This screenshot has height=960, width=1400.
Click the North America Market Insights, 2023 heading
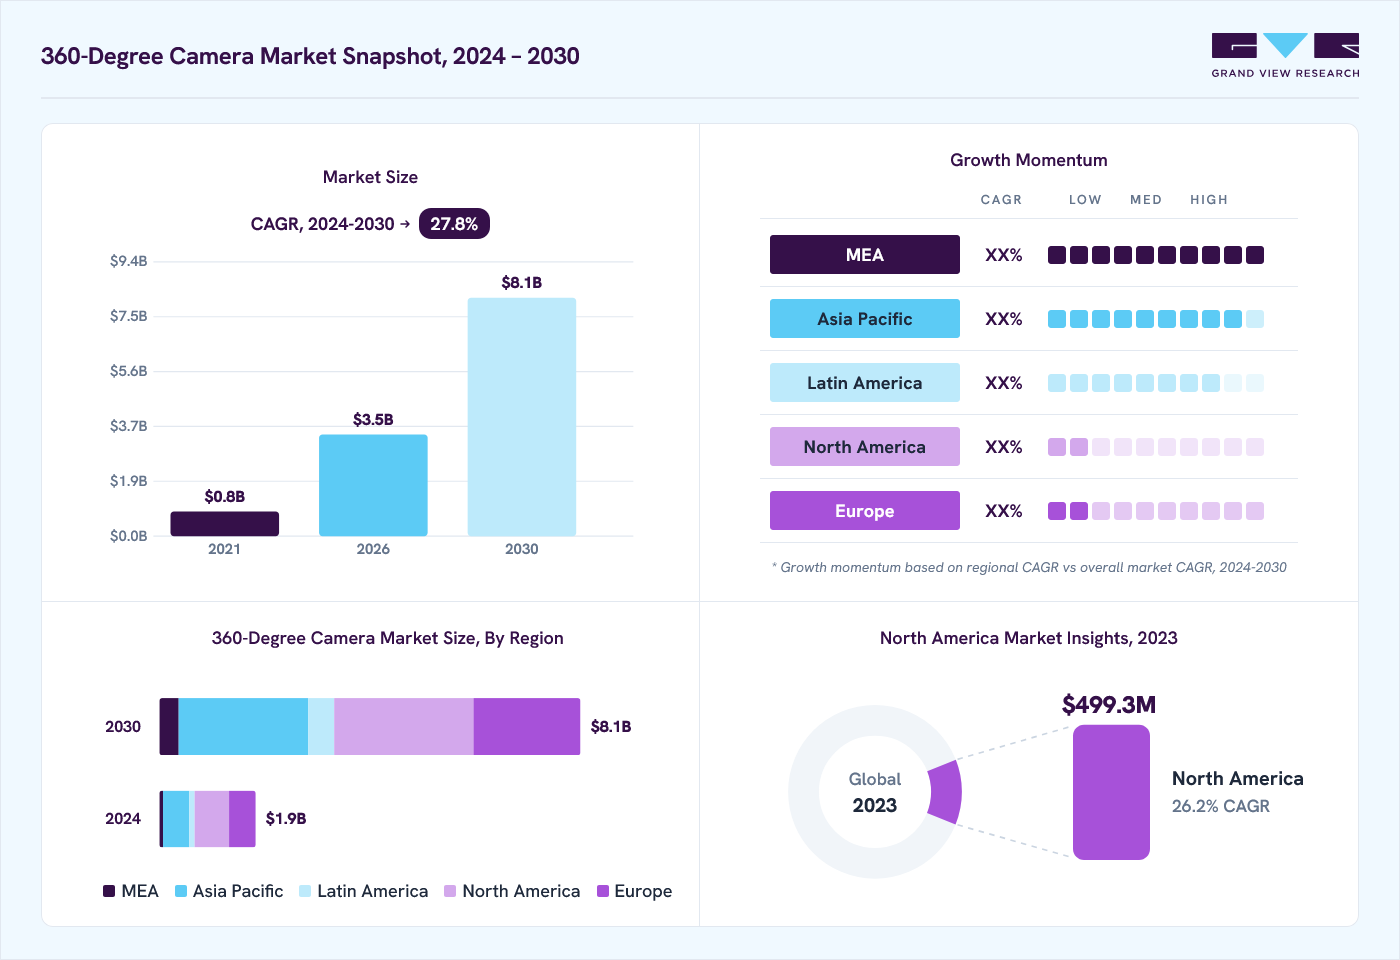pyautogui.click(x=1029, y=638)
